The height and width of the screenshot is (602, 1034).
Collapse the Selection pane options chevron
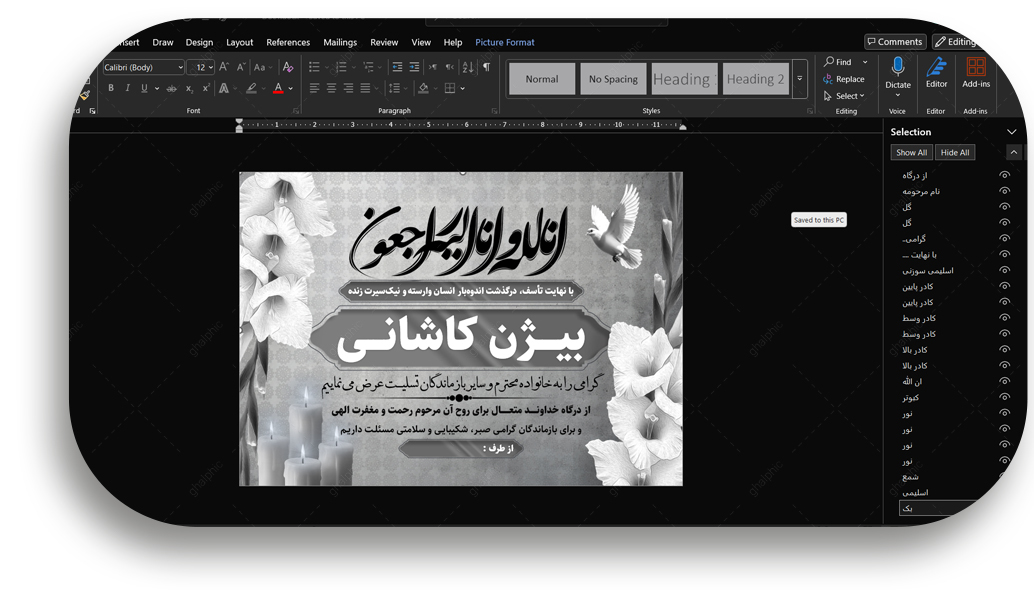(x=1011, y=132)
